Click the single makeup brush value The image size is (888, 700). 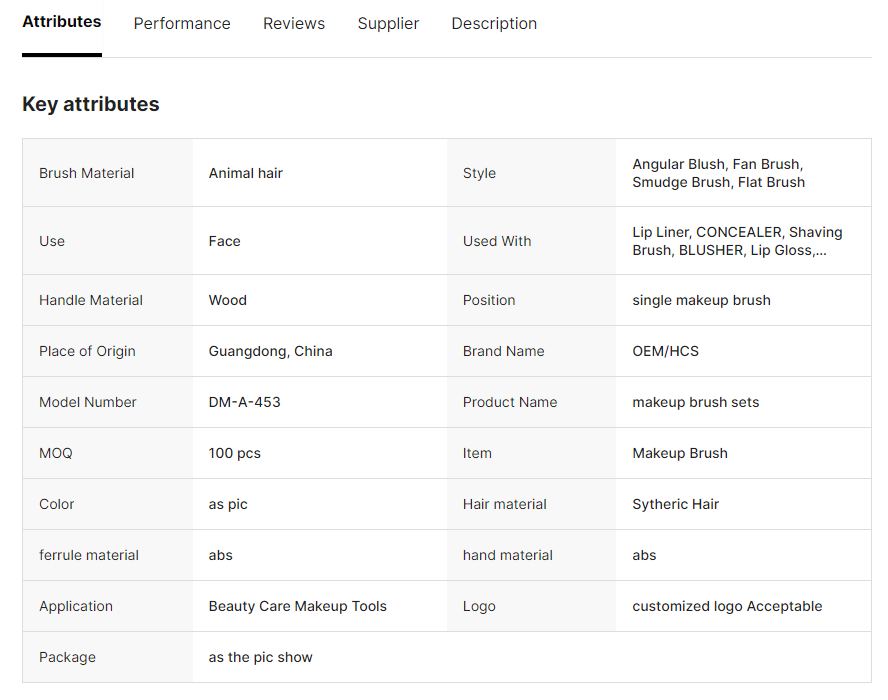pyautogui.click(x=701, y=300)
